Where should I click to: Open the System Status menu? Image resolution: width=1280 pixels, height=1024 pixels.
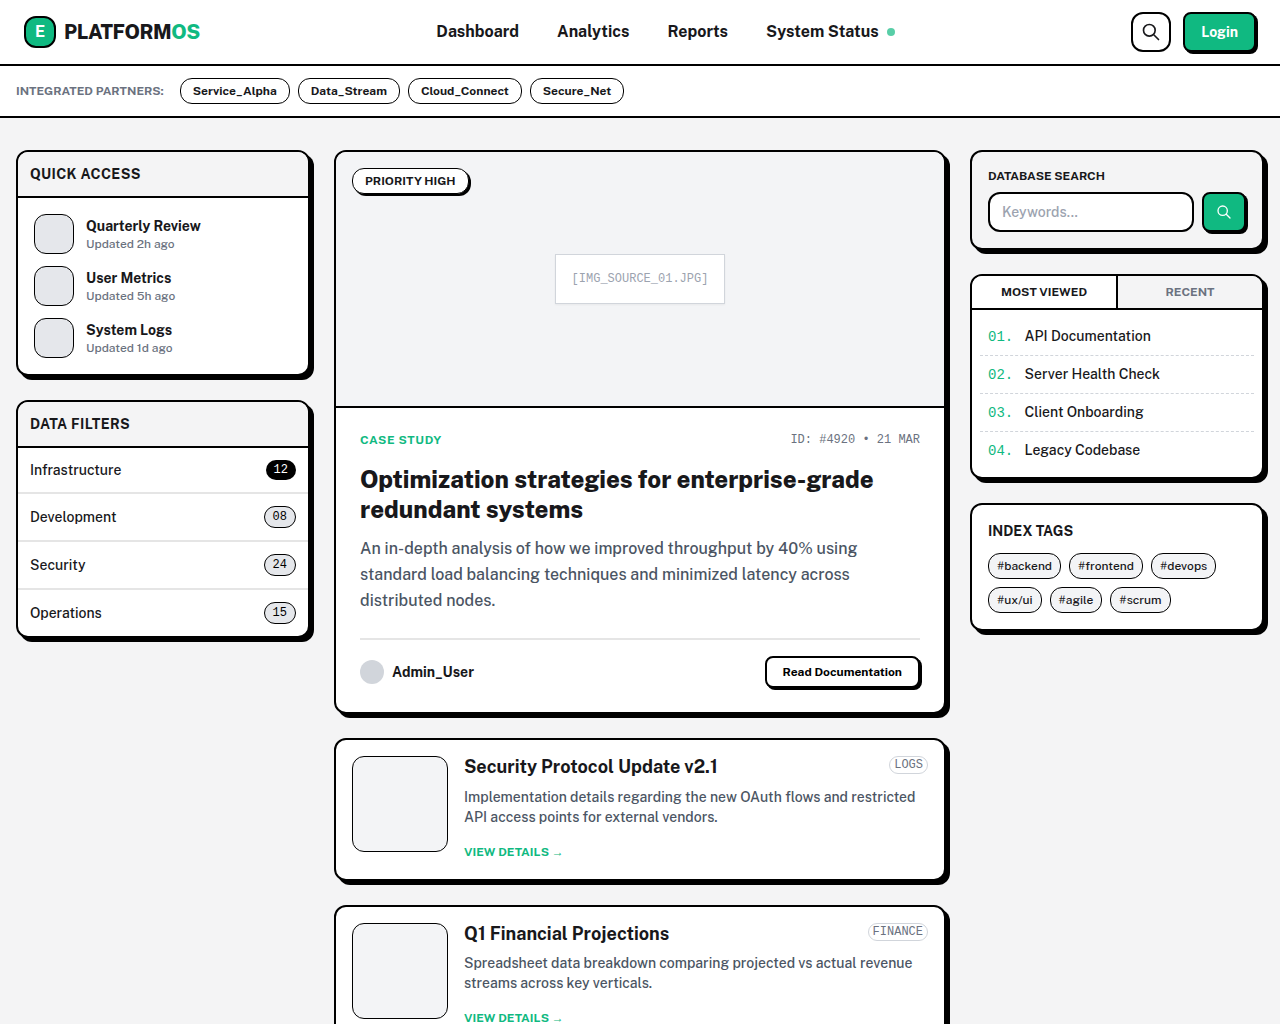point(823,31)
